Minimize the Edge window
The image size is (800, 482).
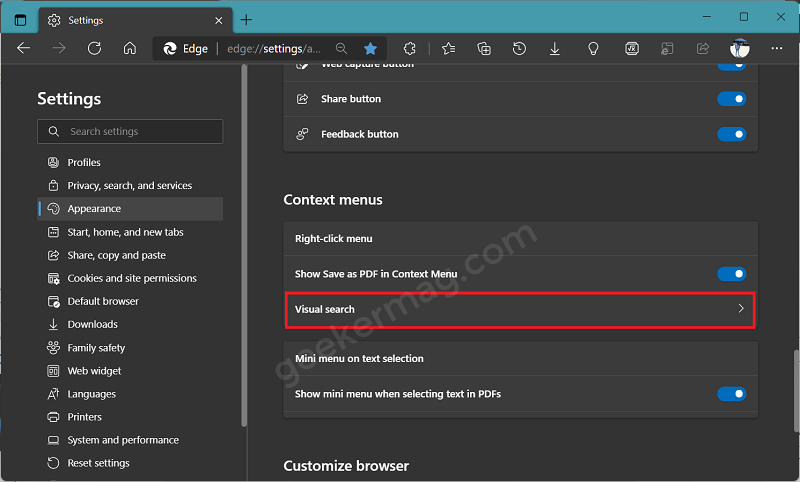tap(707, 17)
